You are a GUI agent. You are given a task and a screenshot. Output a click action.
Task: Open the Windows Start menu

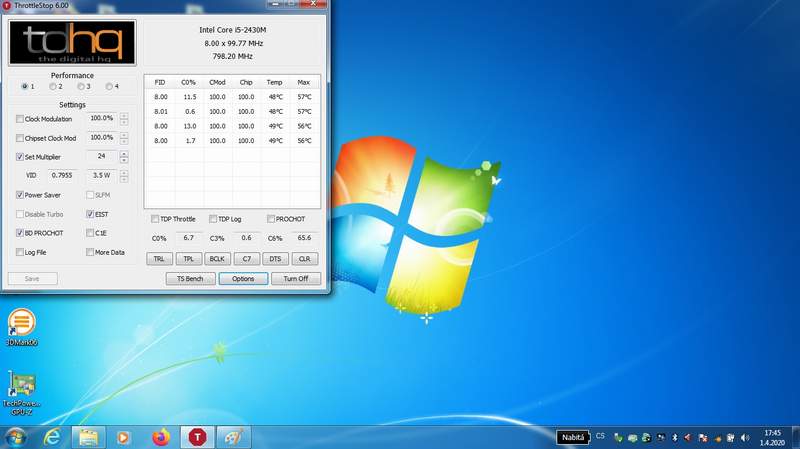tap(14, 438)
